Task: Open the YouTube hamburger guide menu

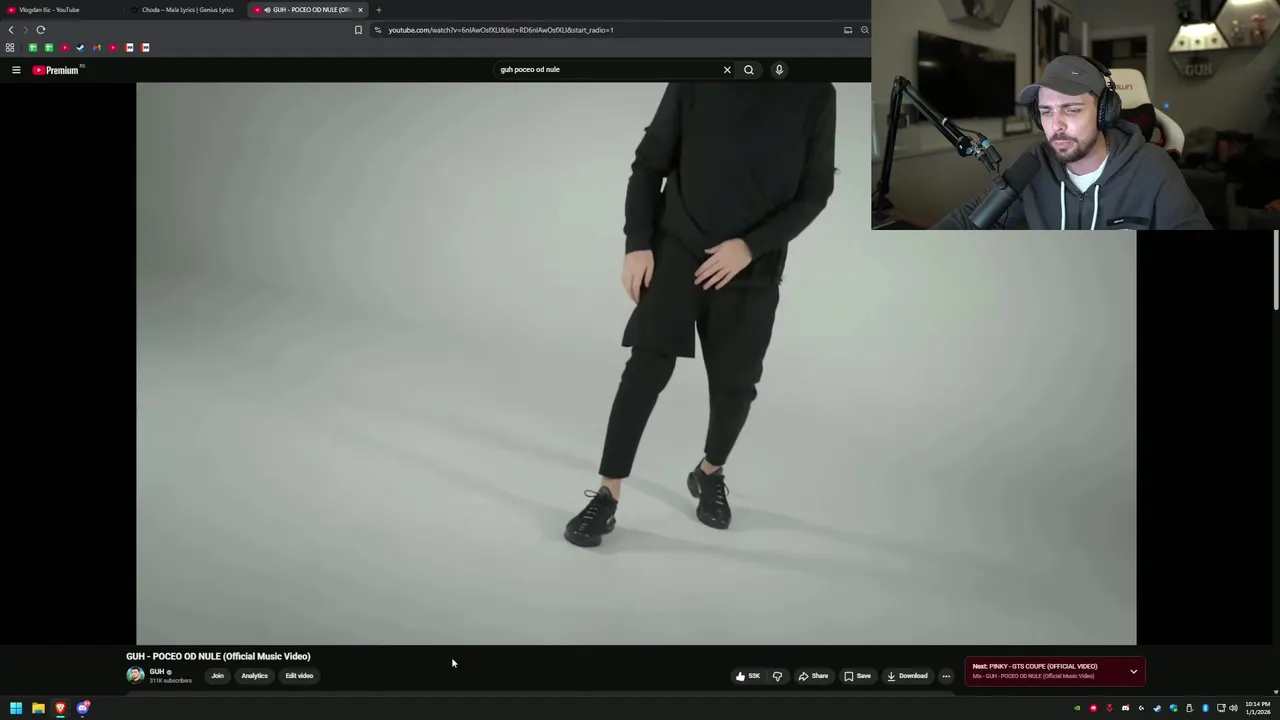Action: click(x=16, y=70)
